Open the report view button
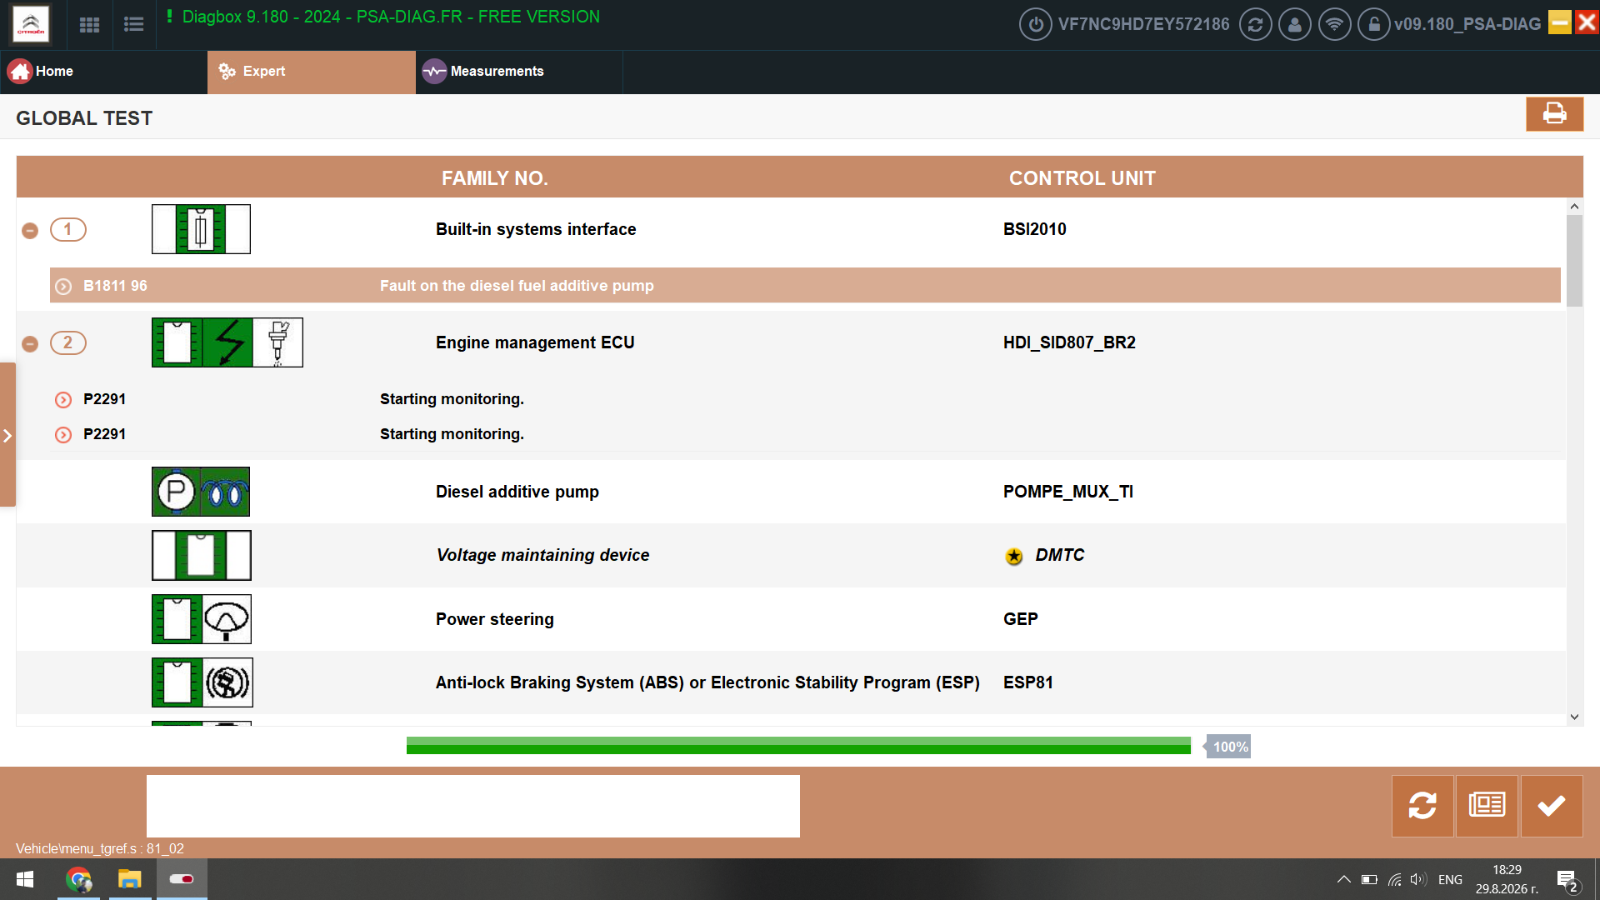Screen dimensions: 1600x900 (1487, 806)
